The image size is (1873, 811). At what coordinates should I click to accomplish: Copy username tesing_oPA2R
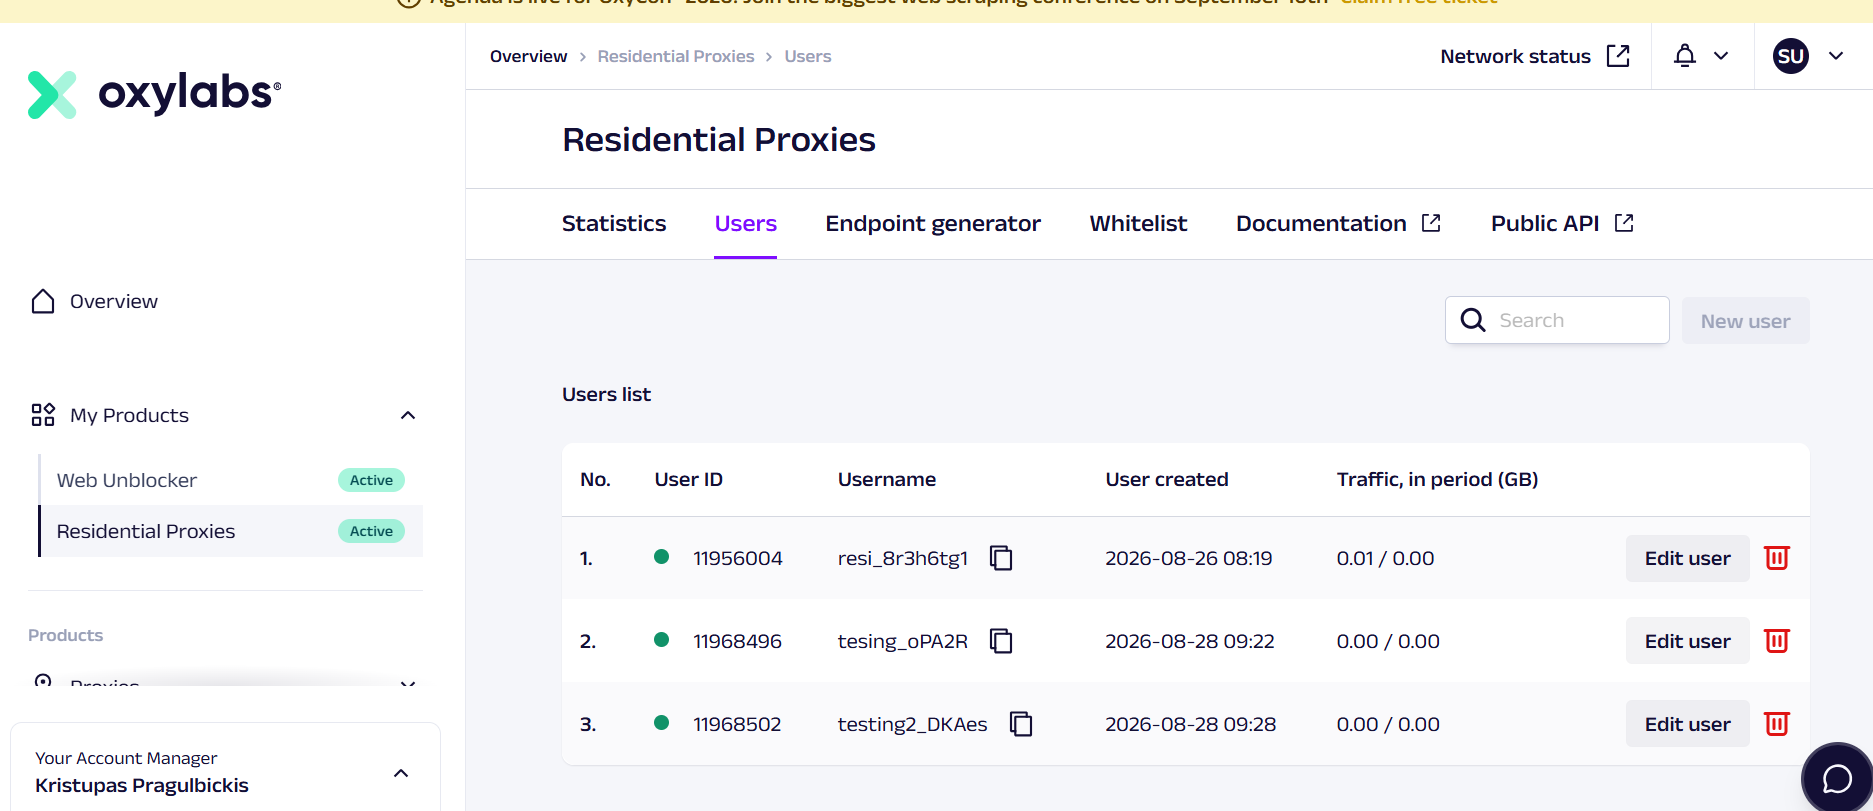point(1001,641)
